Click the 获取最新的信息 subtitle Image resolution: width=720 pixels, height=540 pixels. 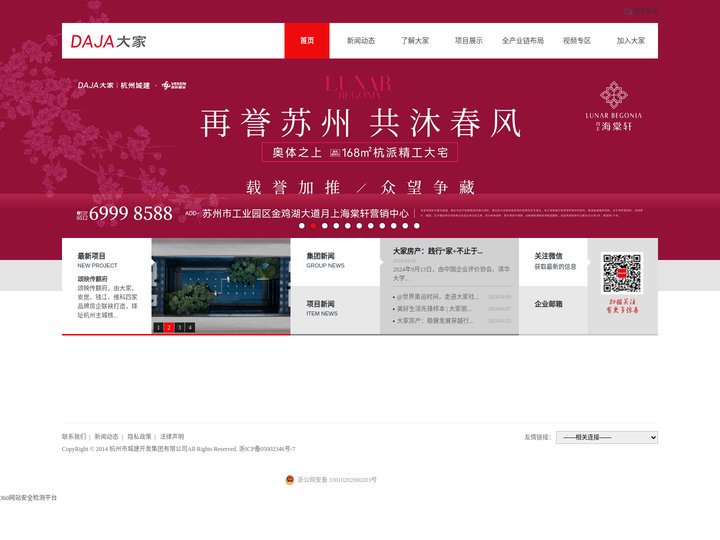point(555,267)
